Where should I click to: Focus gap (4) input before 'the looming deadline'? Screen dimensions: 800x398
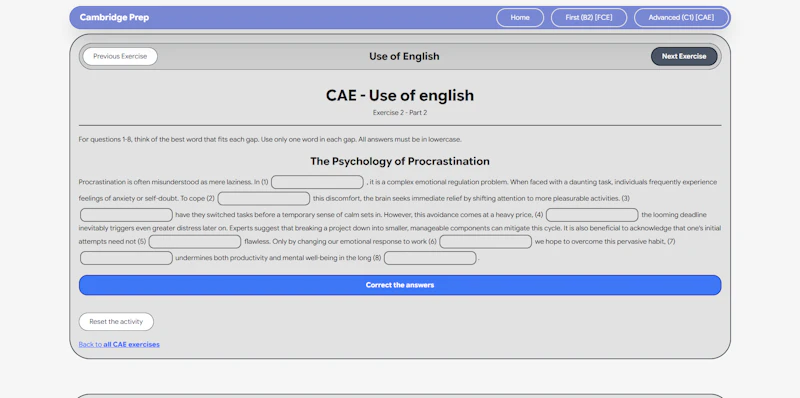pos(592,215)
